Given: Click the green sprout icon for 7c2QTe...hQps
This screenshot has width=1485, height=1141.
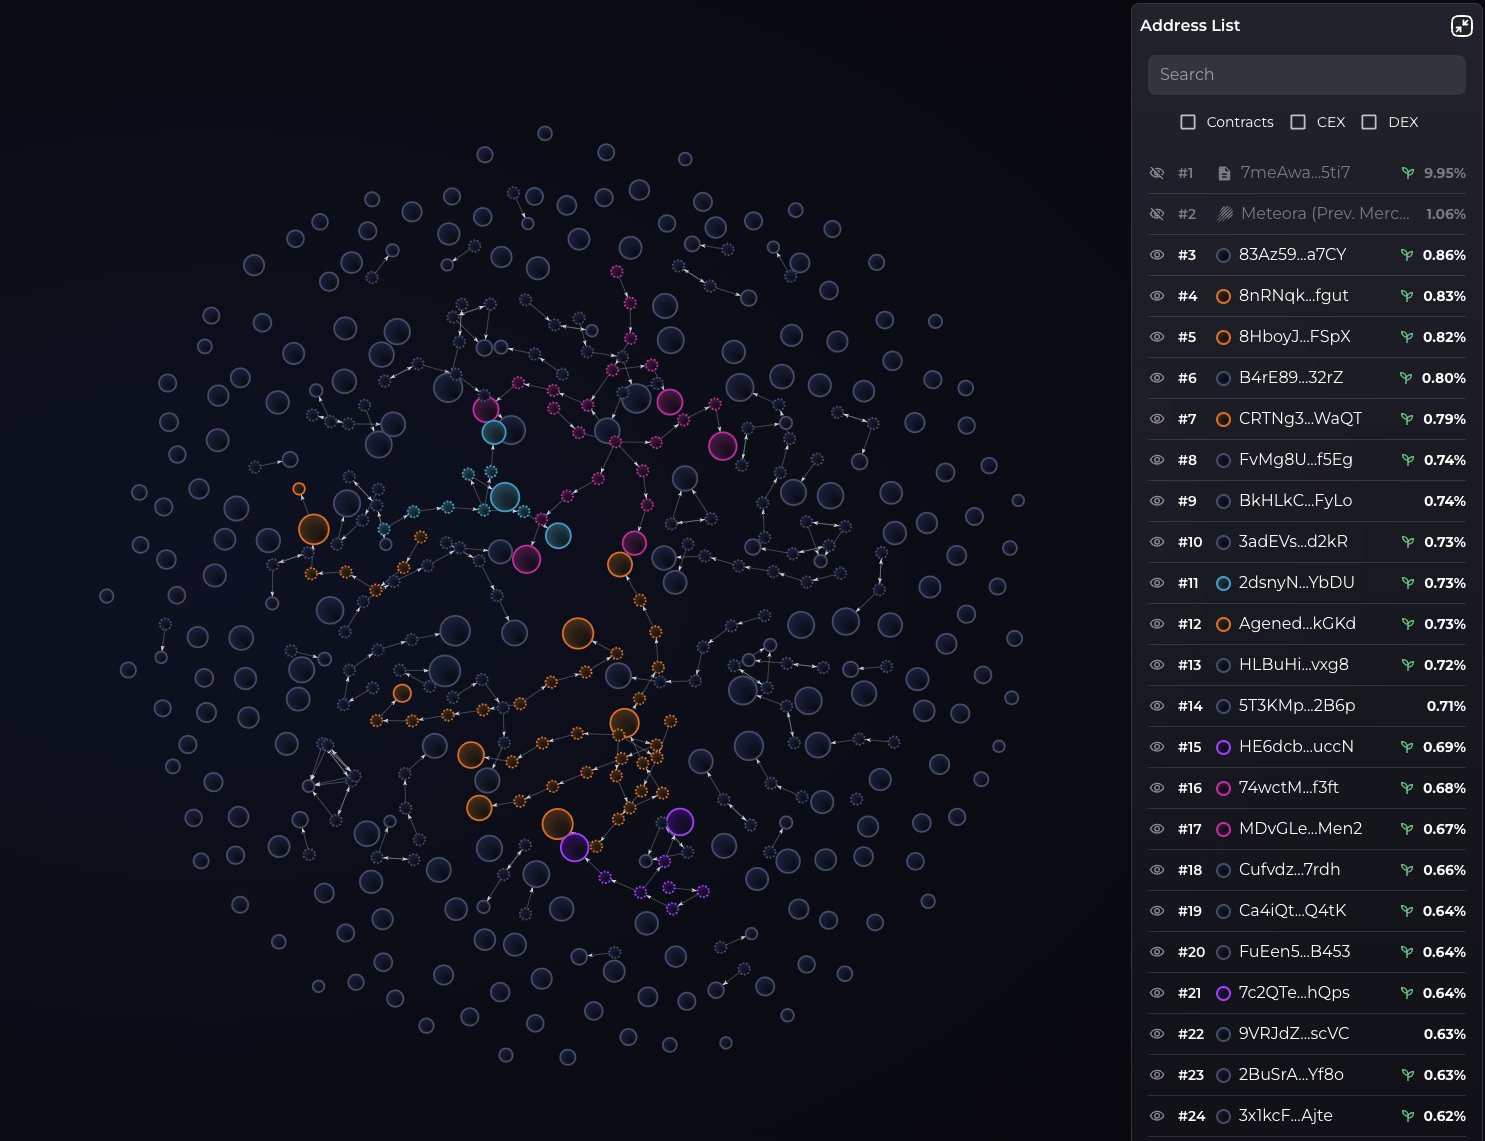Looking at the screenshot, I should (1407, 993).
